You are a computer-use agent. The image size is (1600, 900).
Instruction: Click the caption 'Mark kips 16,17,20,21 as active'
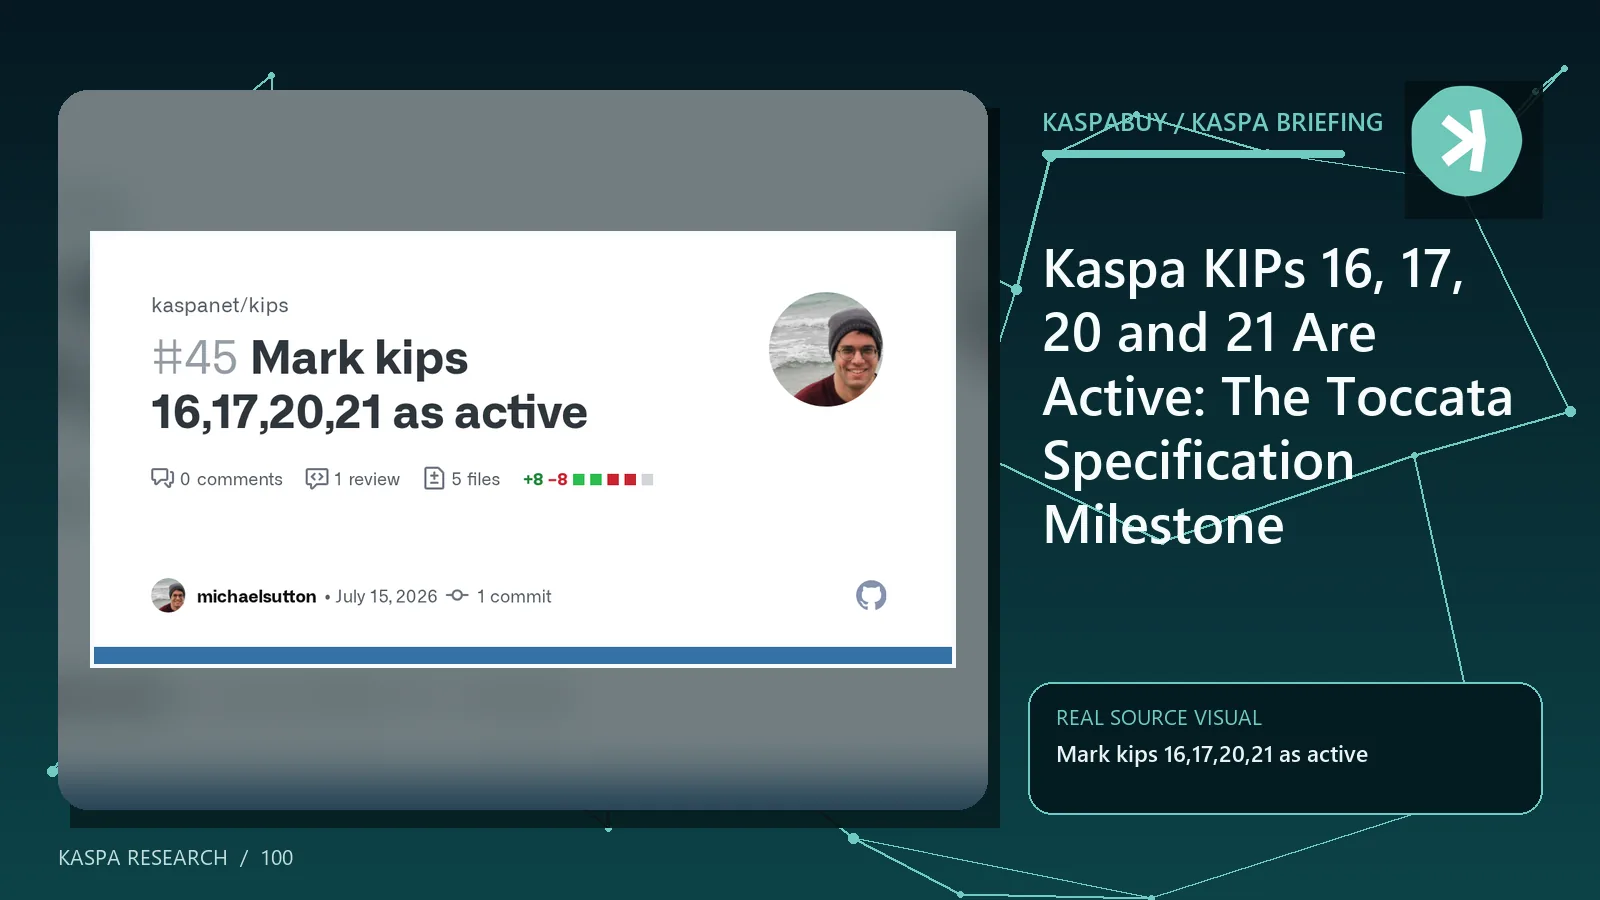(1212, 754)
